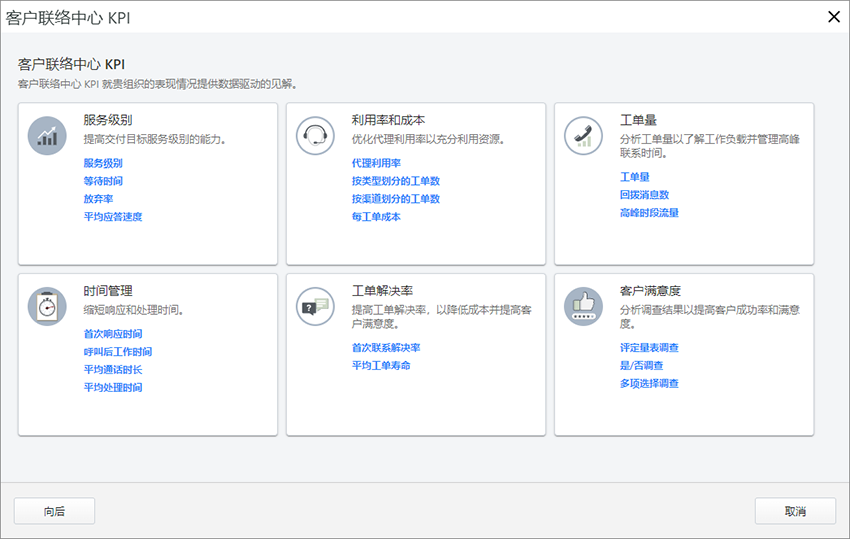The image size is (850, 539).
Task: Click the 工单解决率 chat bubble icon
Action: click(x=315, y=306)
